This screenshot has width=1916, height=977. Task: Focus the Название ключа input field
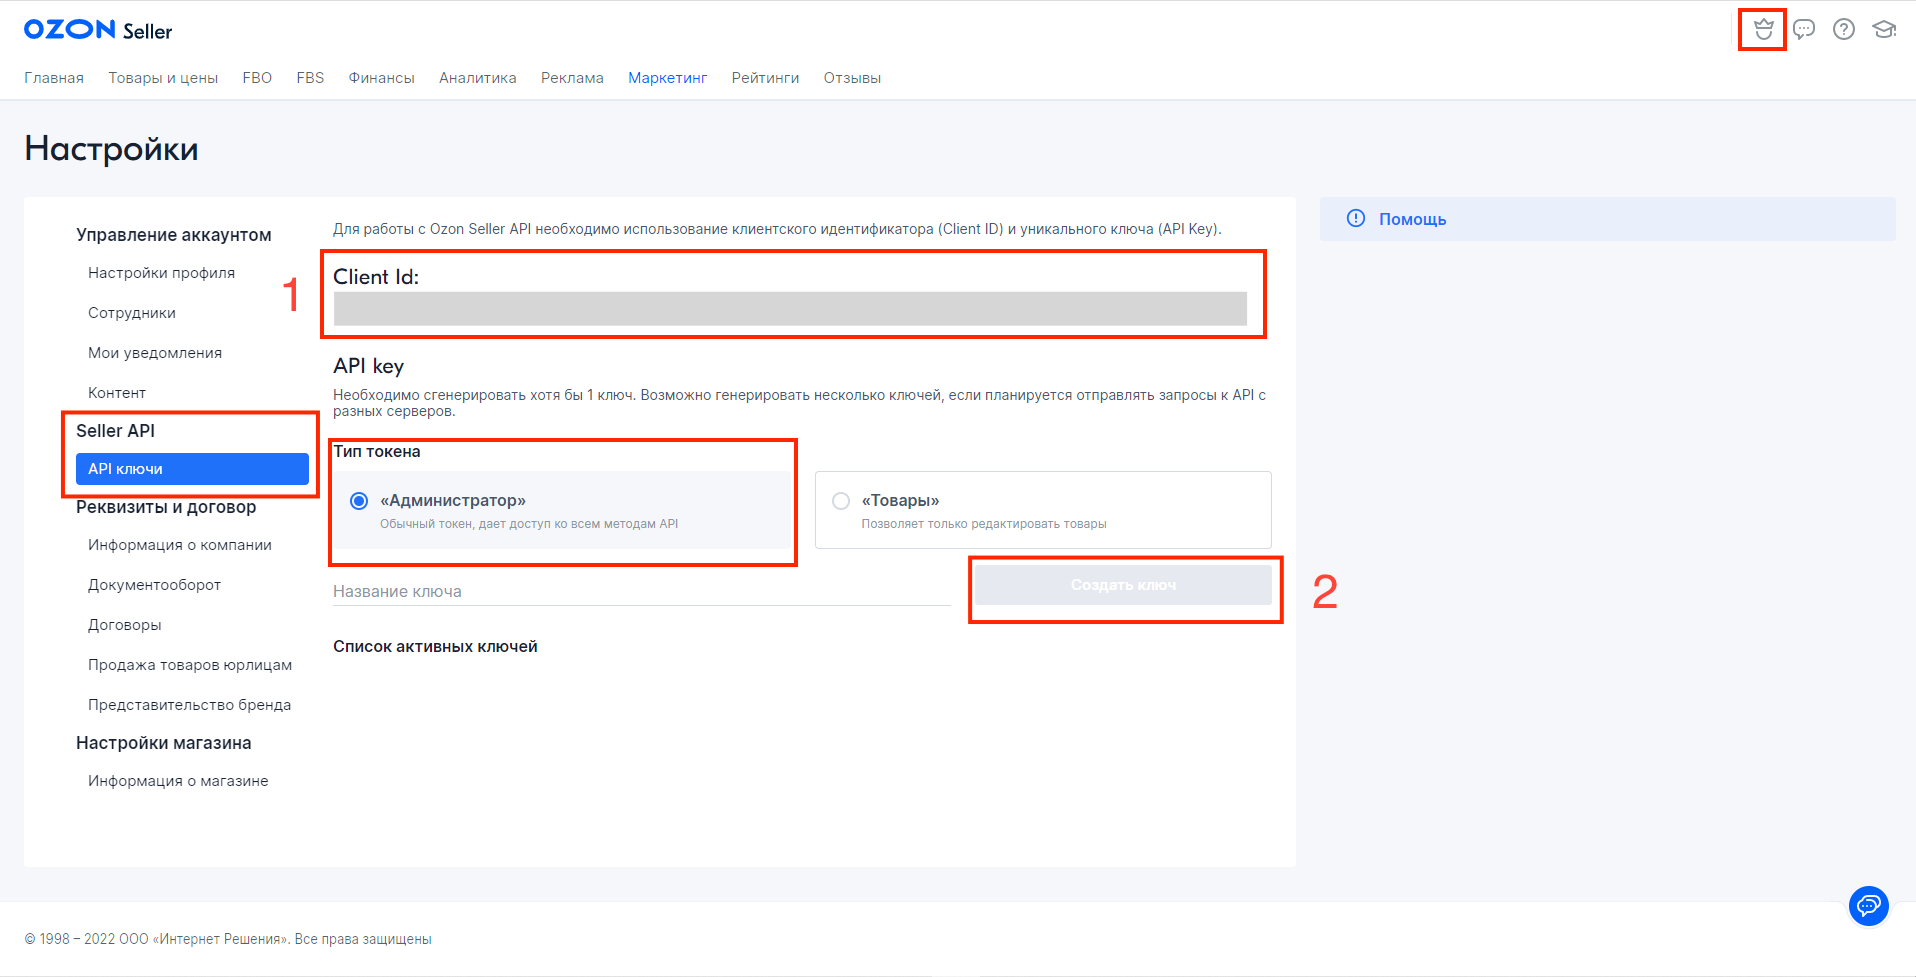tap(641, 591)
